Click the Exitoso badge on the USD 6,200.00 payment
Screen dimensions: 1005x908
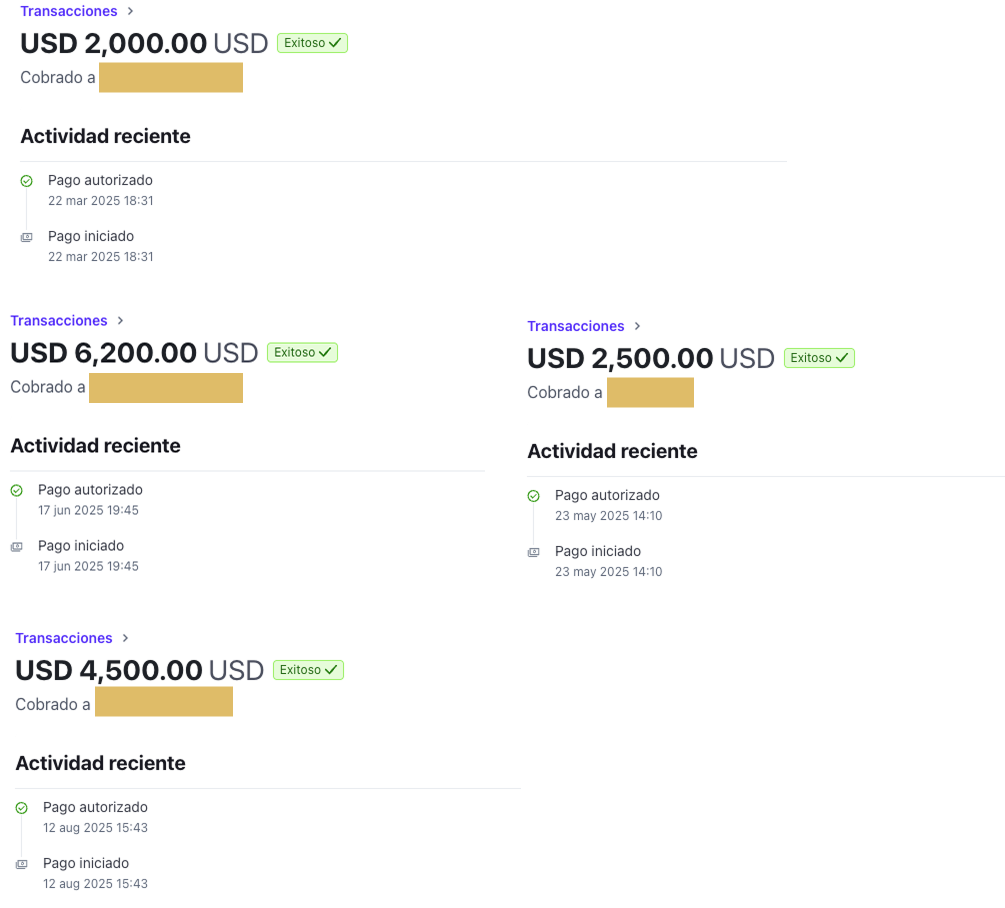(x=302, y=352)
